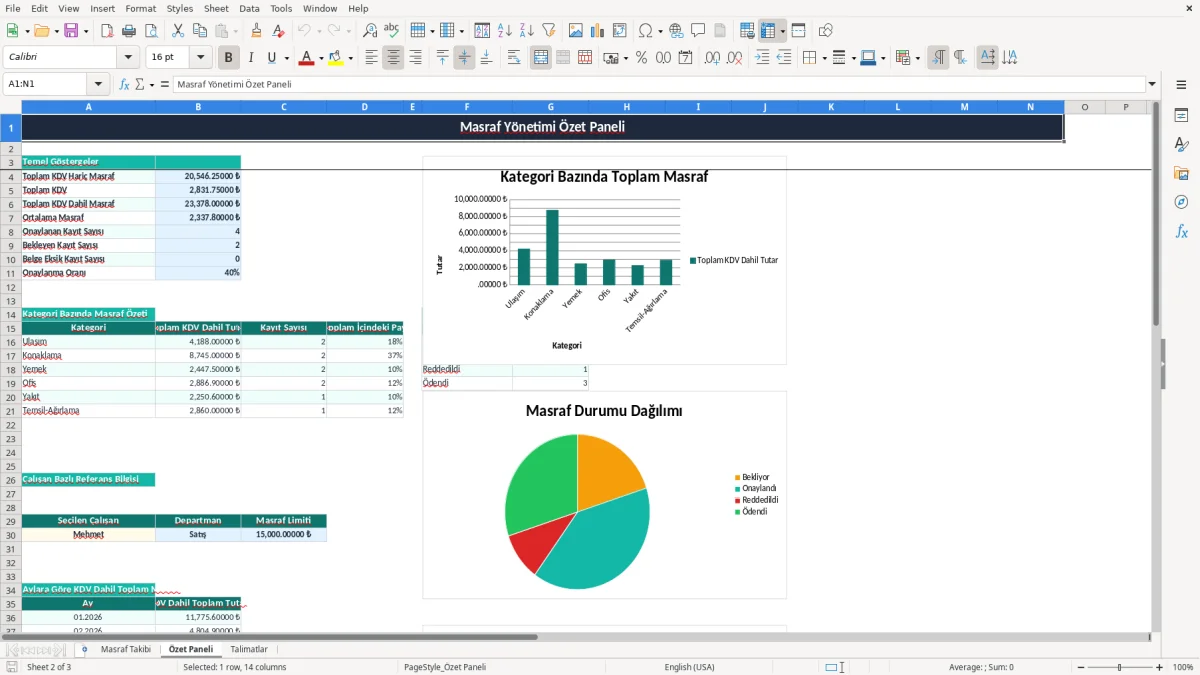Screen dimensions: 1200x675
Task: Click the Copy icon
Action: (x=200, y=30)
